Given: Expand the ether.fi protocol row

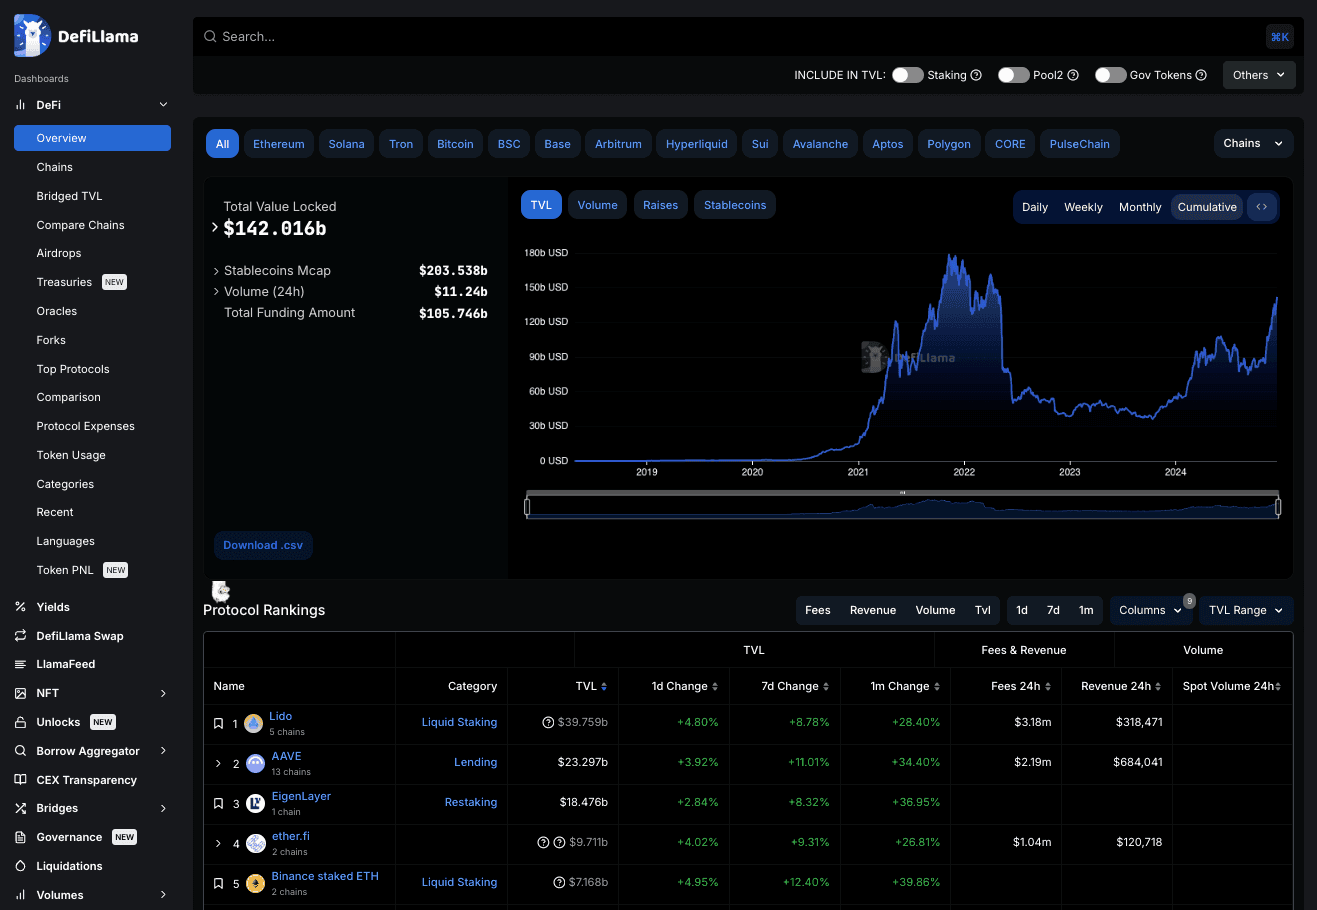Looking at the screenshot, I should [218, 844].
